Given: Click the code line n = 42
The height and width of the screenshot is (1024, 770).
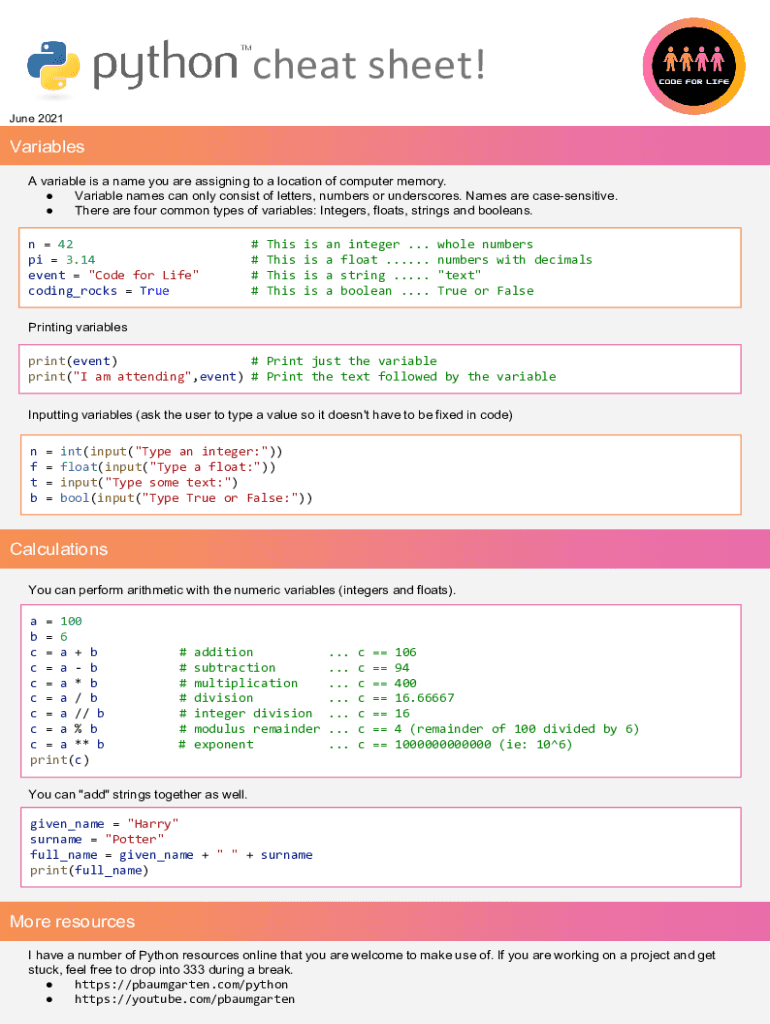Looking at the screenshot, I should pos(51,244).
